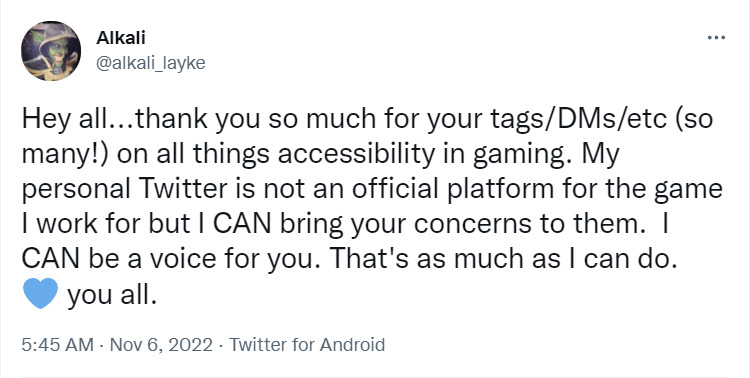Click the word accessibility in the tweet
Viewport: 750px width, 378px height.
pos(351,155)
